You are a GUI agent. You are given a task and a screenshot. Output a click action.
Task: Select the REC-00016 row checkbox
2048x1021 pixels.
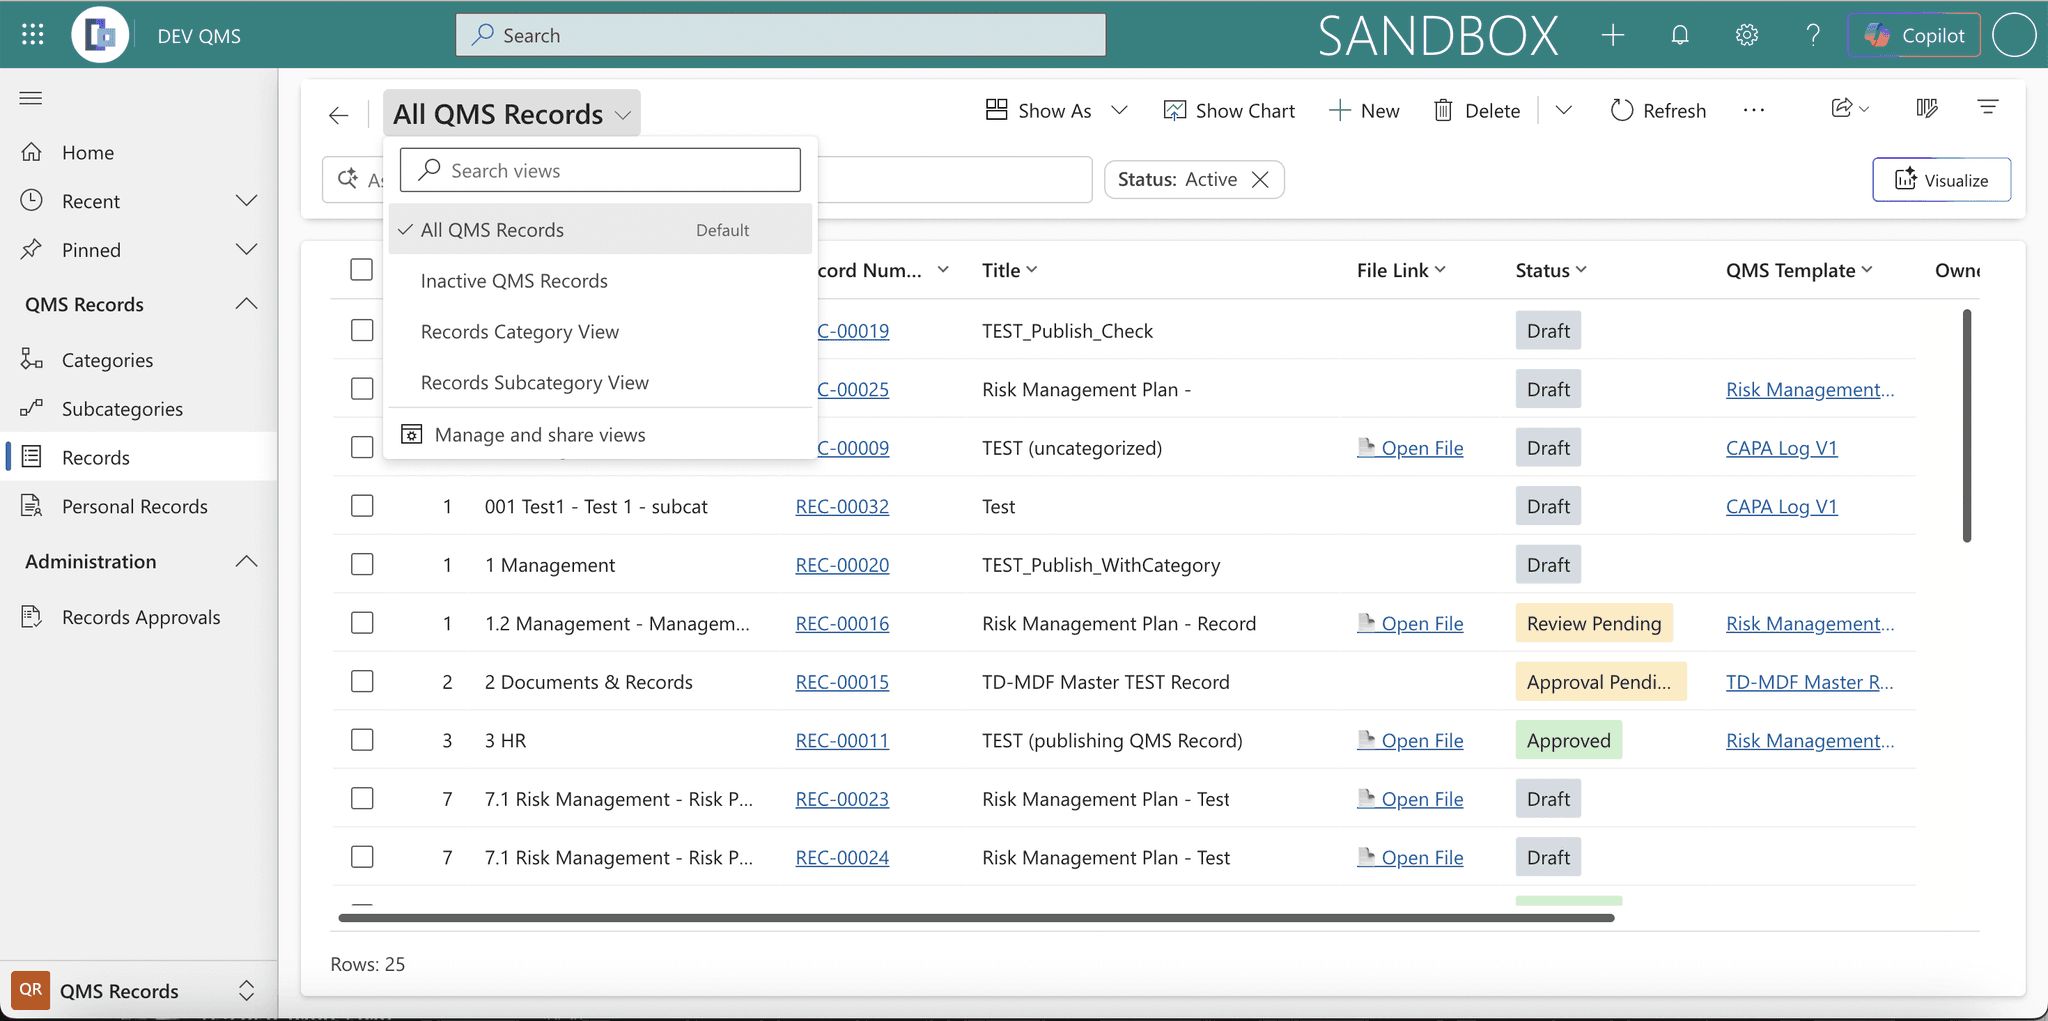(x=362, y=623)
